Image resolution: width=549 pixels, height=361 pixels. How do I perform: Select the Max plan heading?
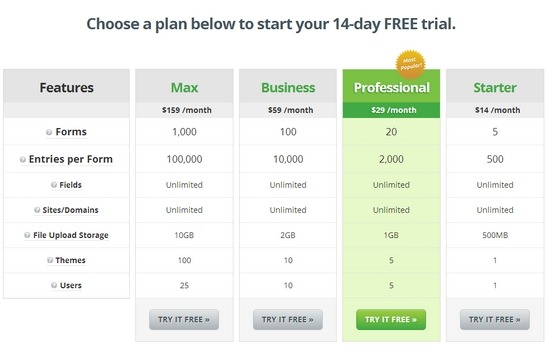point(185,88)
